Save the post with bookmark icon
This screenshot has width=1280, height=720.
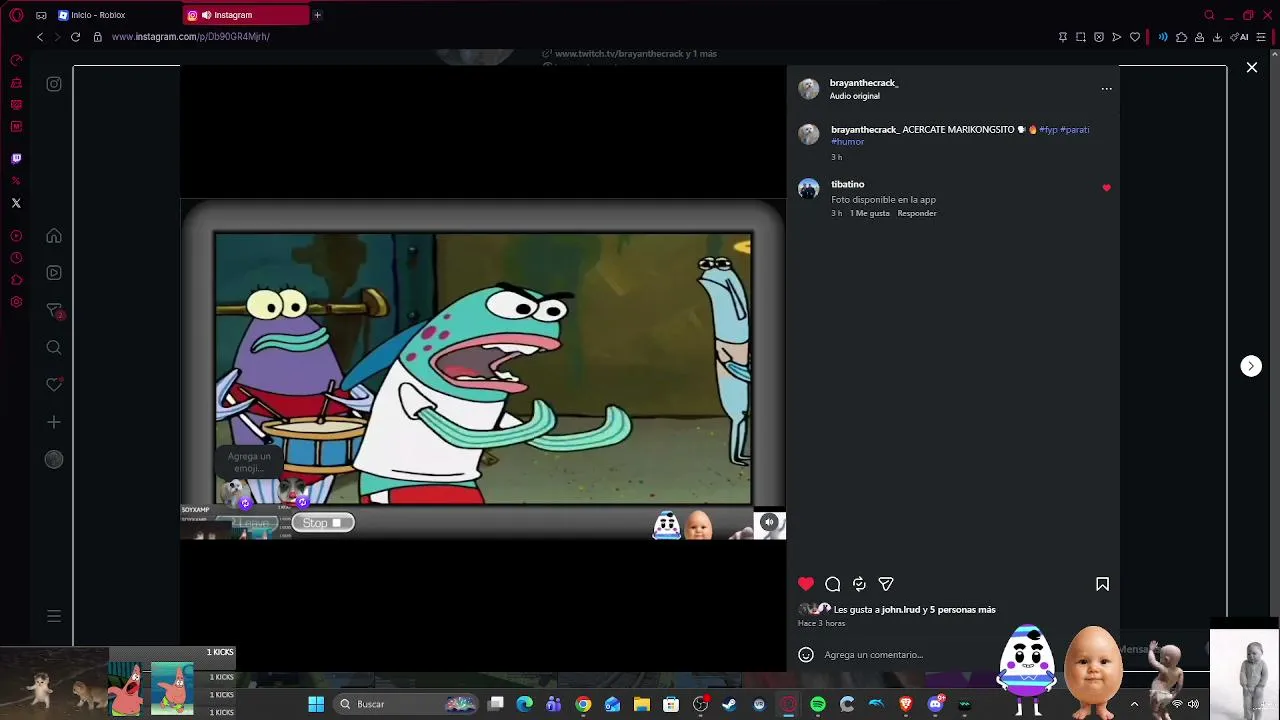click(1102, 584)
